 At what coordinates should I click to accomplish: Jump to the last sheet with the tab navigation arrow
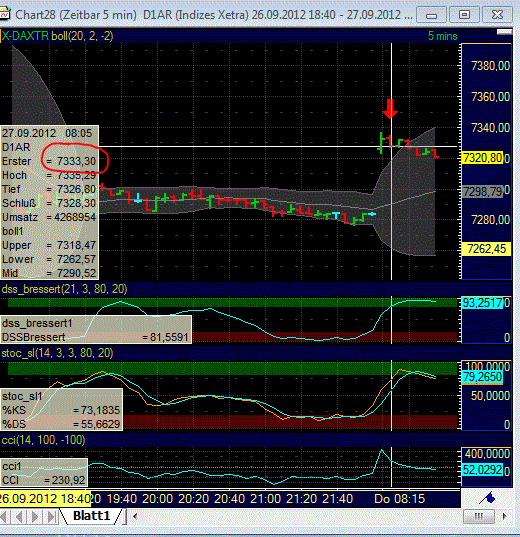(x=51, y=516)
